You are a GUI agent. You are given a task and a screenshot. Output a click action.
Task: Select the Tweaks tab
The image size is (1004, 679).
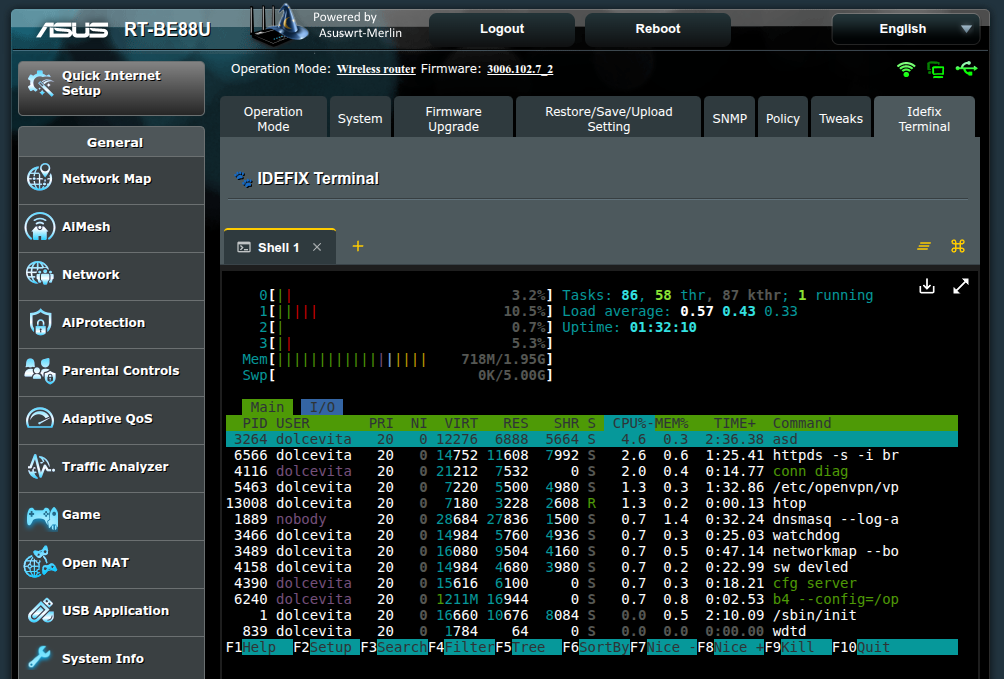(840, 119)
